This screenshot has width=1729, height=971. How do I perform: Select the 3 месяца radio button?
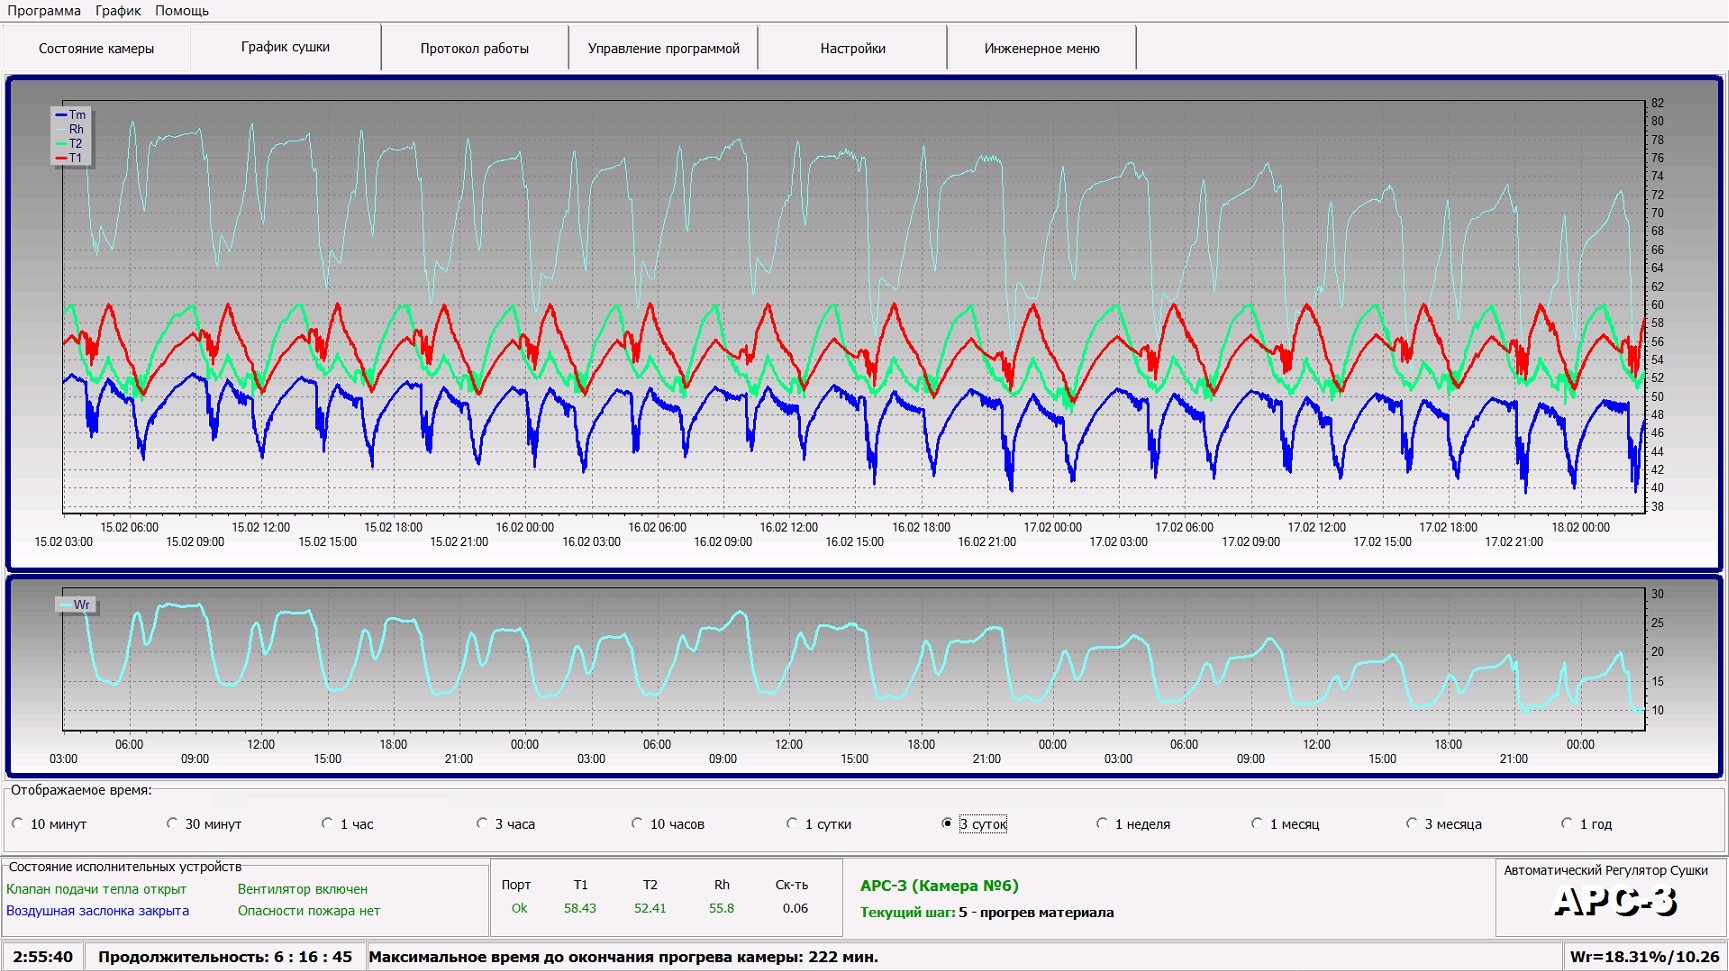(x=1413, y=824)
